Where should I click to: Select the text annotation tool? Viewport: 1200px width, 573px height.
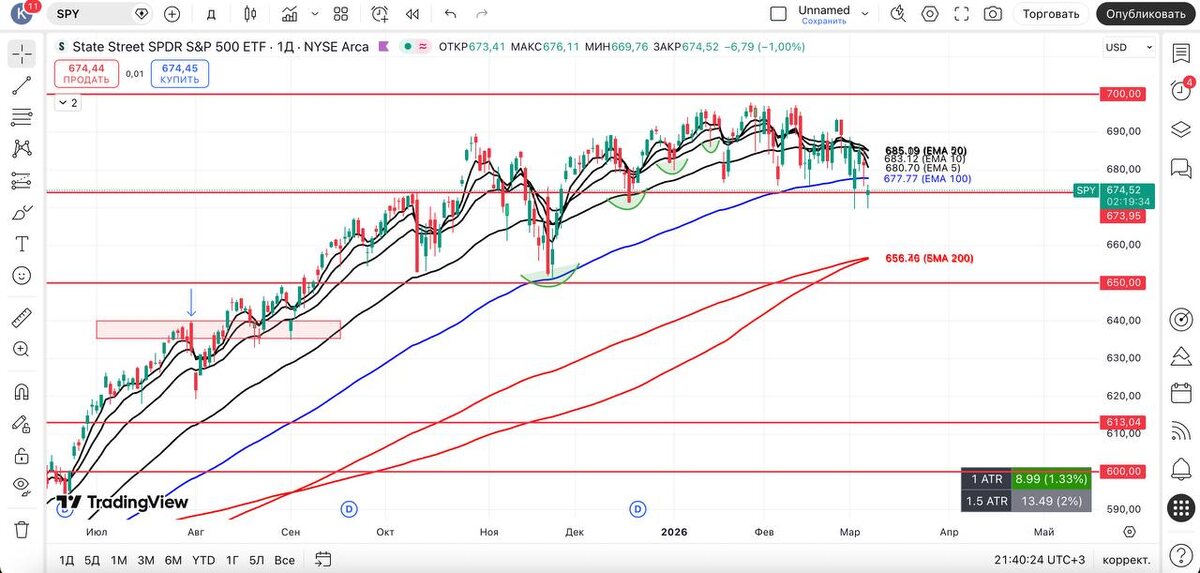pyautogui.click(x=22, y=244)
